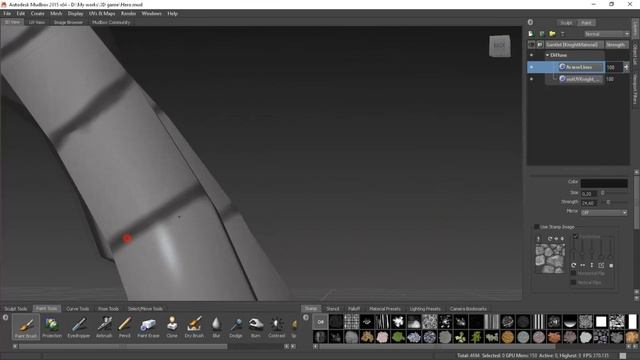Image resolution: width=640 pixels, height=360 pixels.
Task: Toggle visibility of the Diffuse channel
Action: tap(531, 55)
